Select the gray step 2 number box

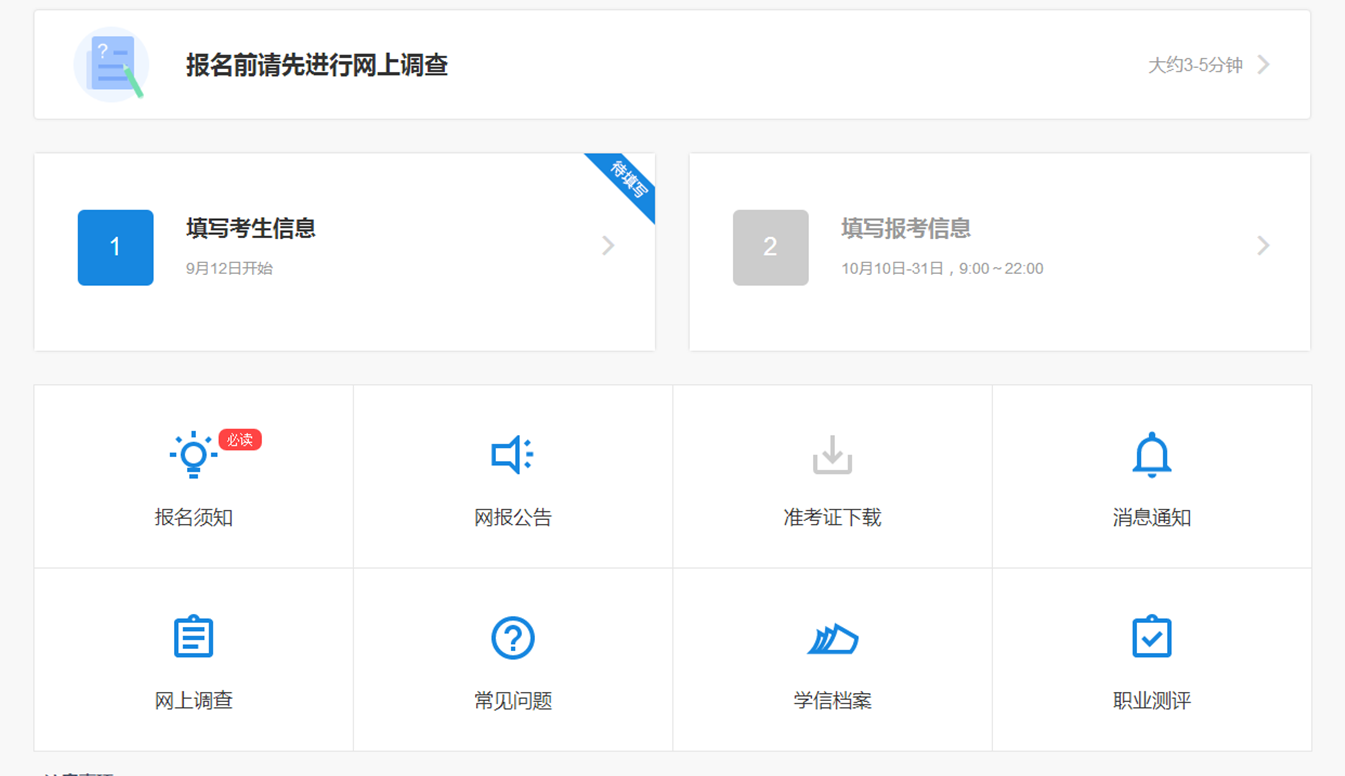click(770, 248)
